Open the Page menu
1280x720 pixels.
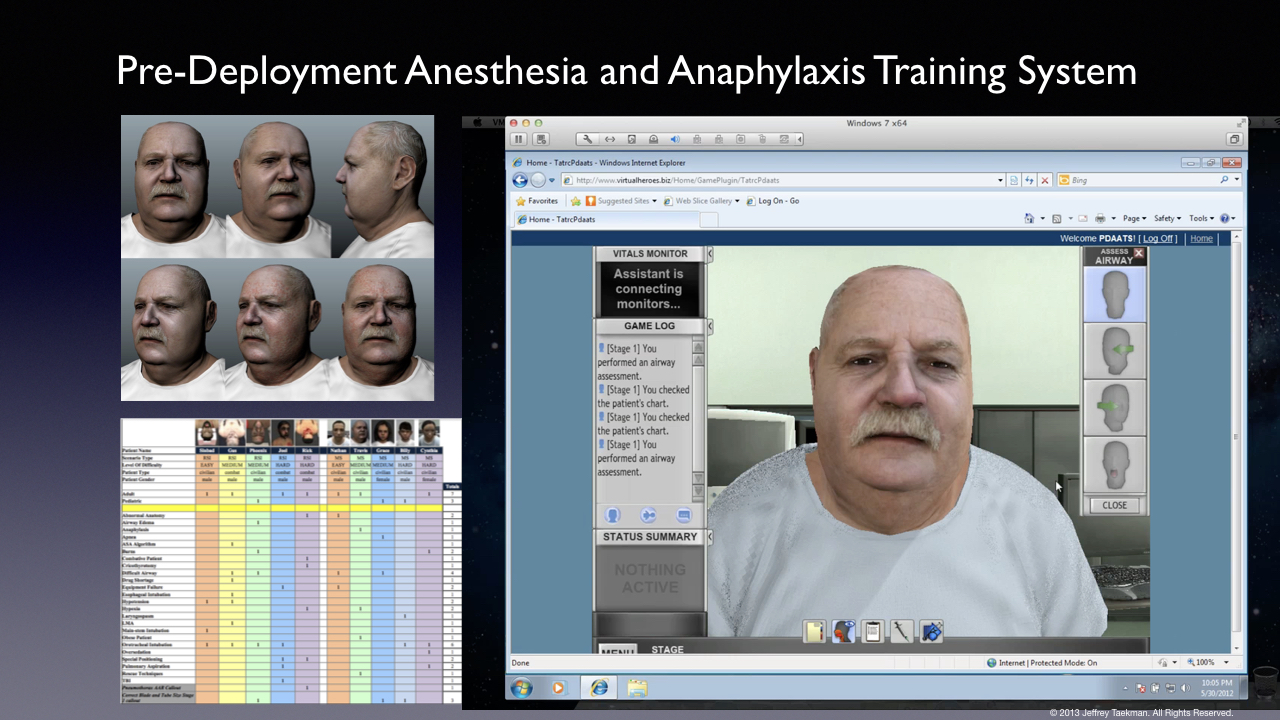click(1134, 218)
